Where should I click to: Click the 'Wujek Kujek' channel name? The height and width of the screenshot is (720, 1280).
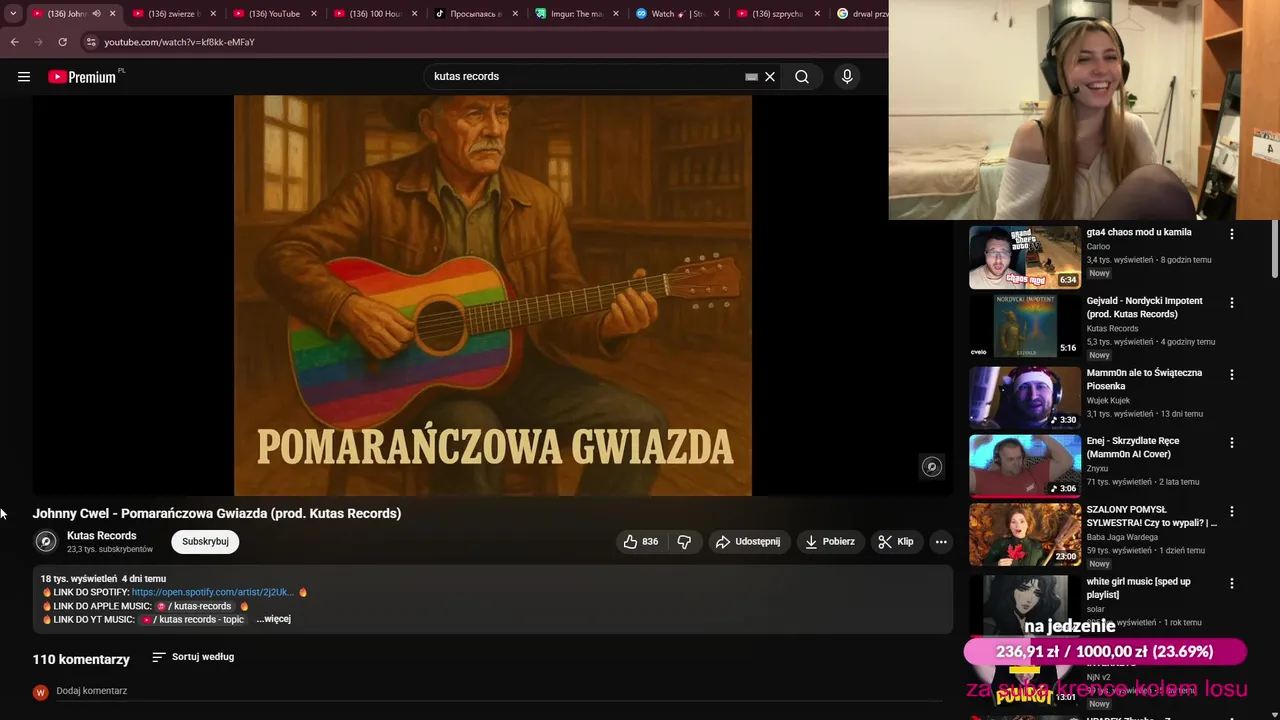1108,400
